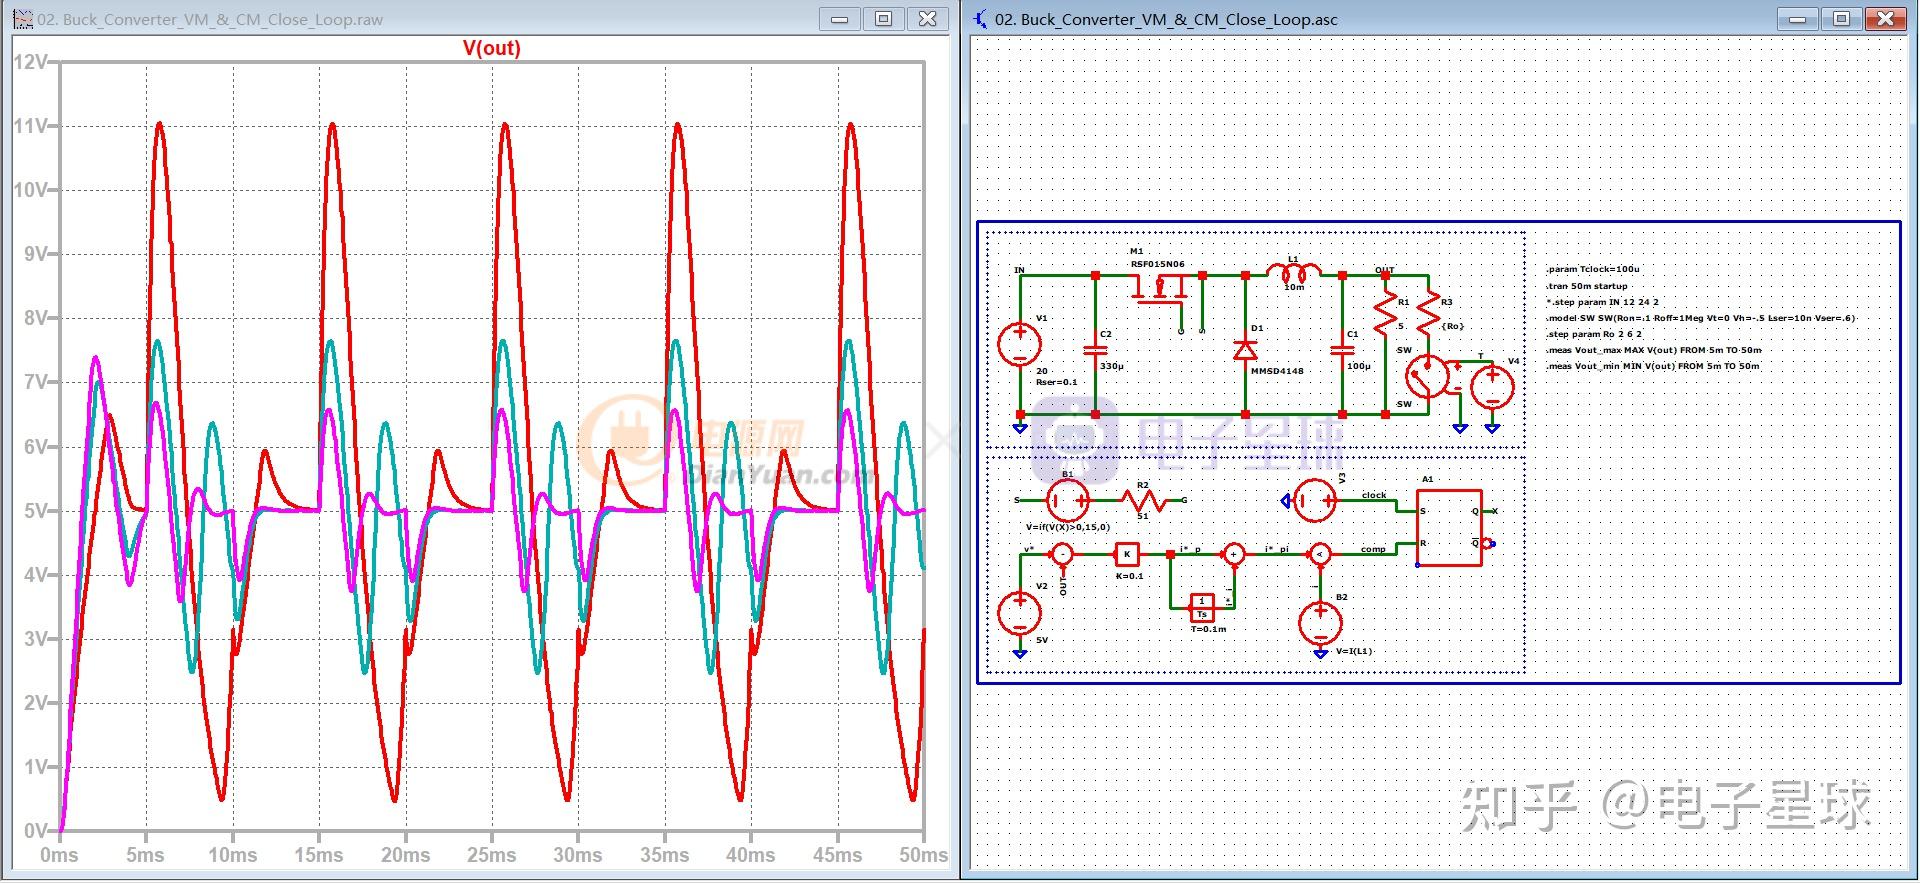Viewport: 1920px width, 883px height.
Task: Click the {Ro} value of resistor R3
Action: (x=1453, y=326)
